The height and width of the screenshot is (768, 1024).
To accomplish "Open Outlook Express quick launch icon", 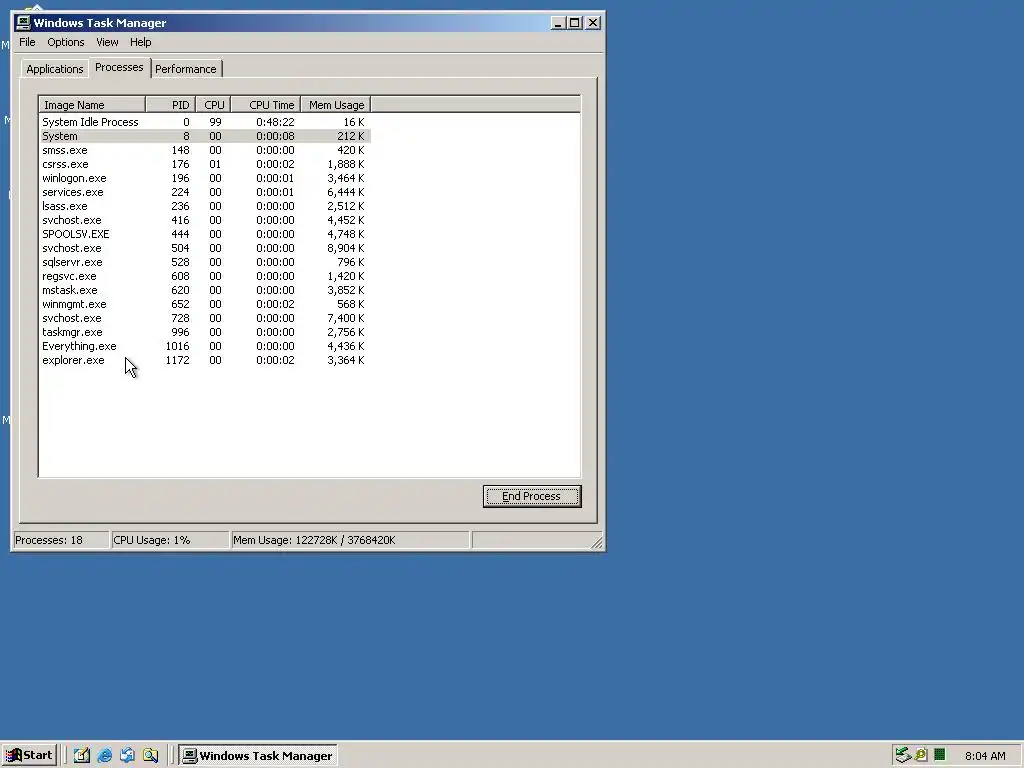I will [127, 755].
